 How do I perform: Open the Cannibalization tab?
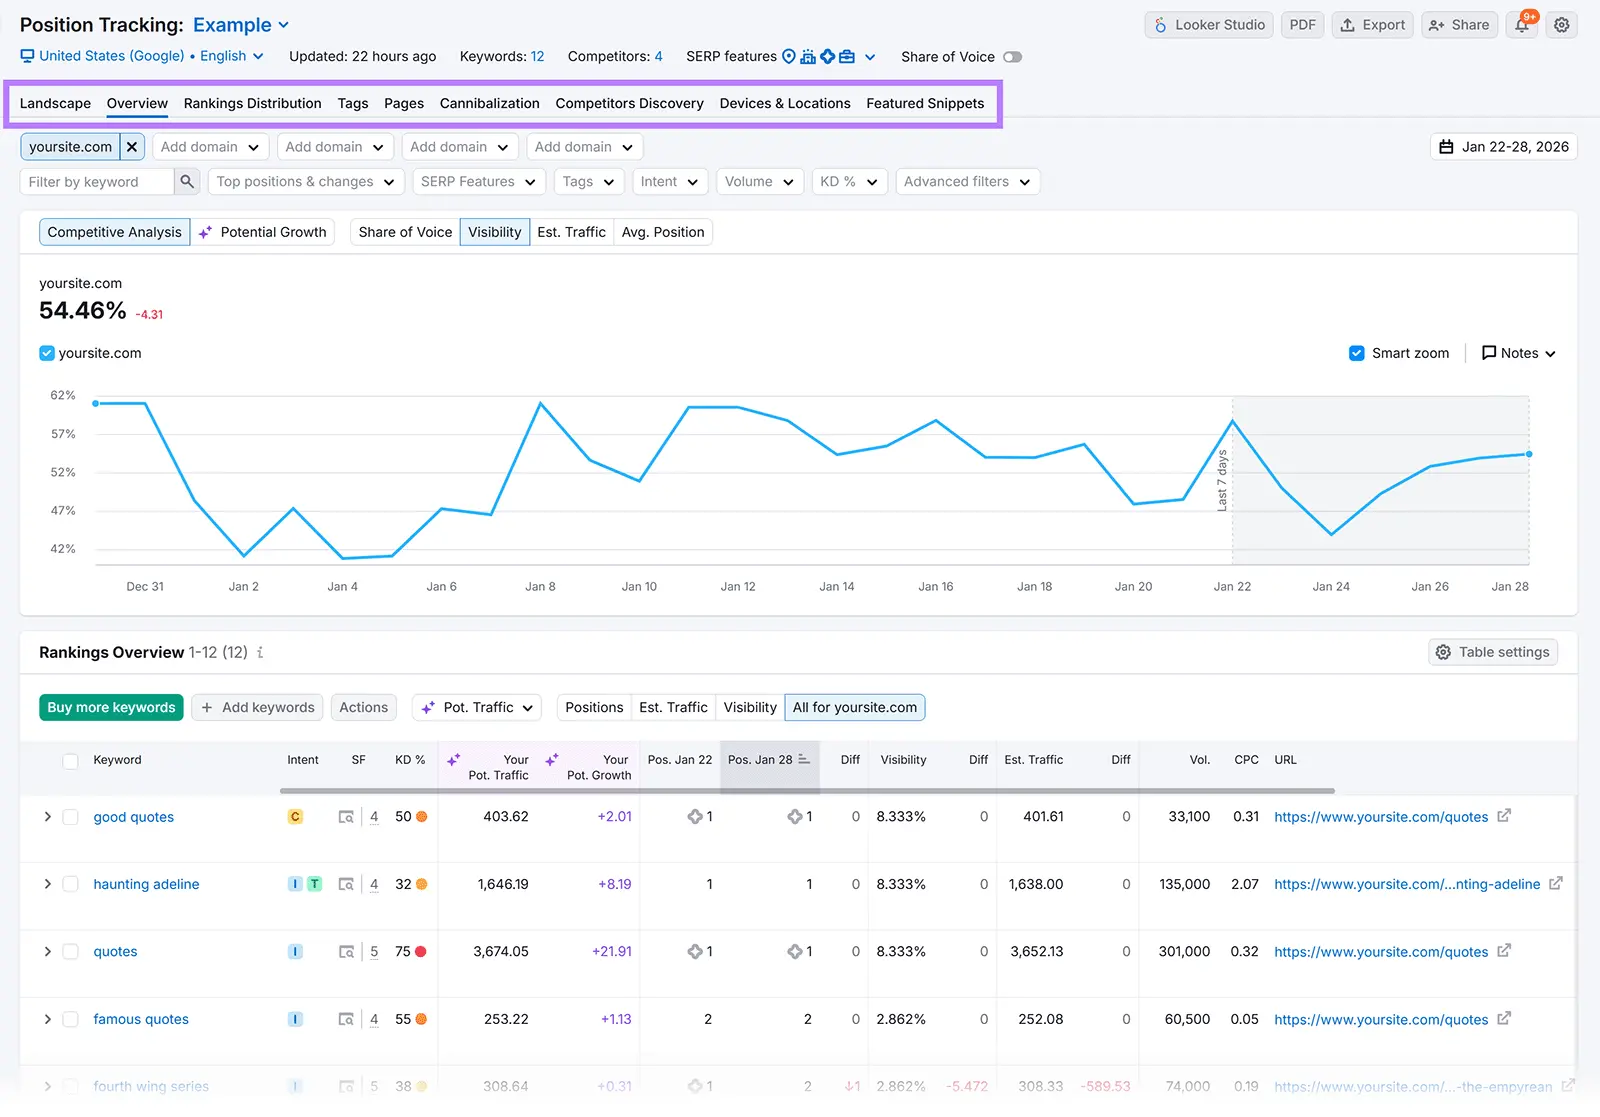point(490,103)
